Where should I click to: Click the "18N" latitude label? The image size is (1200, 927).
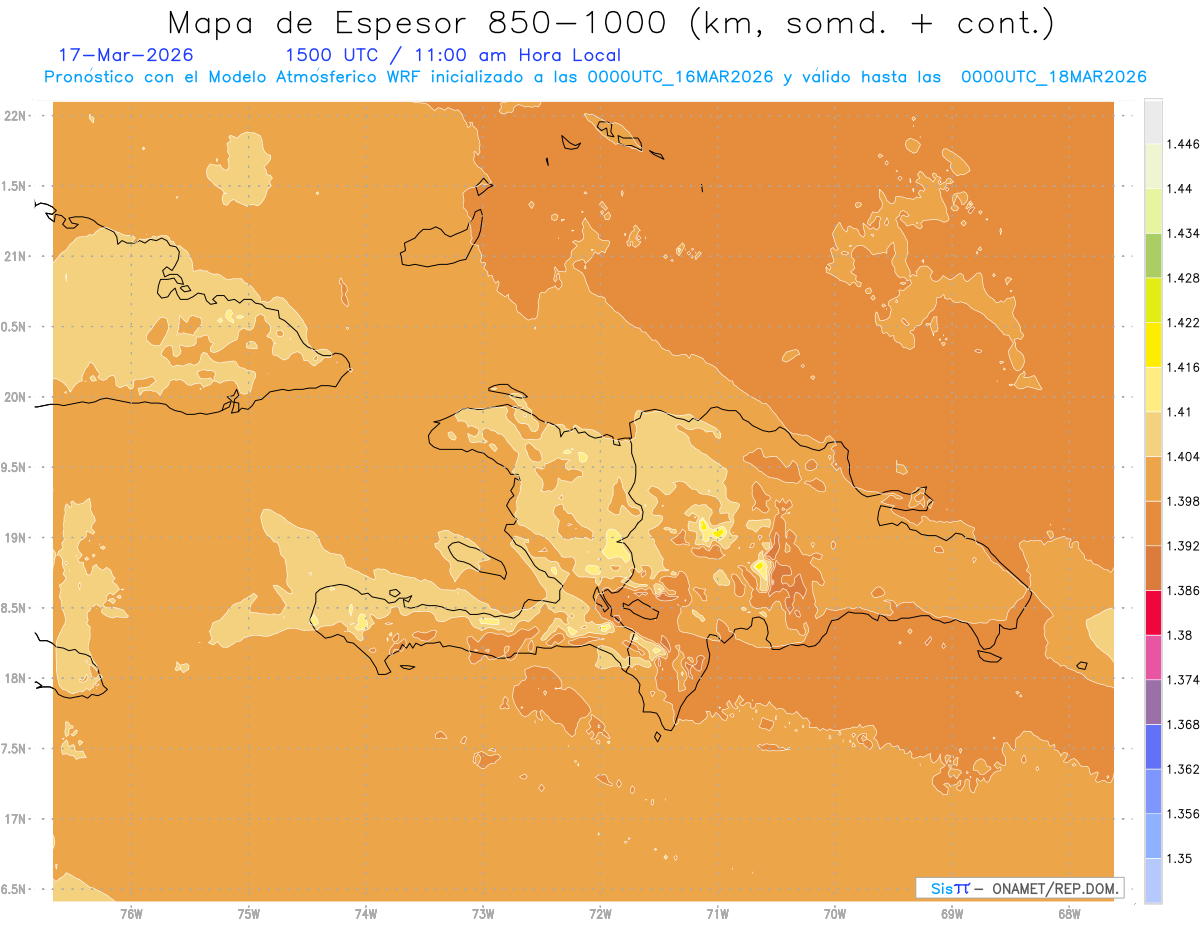pos(15,678)
